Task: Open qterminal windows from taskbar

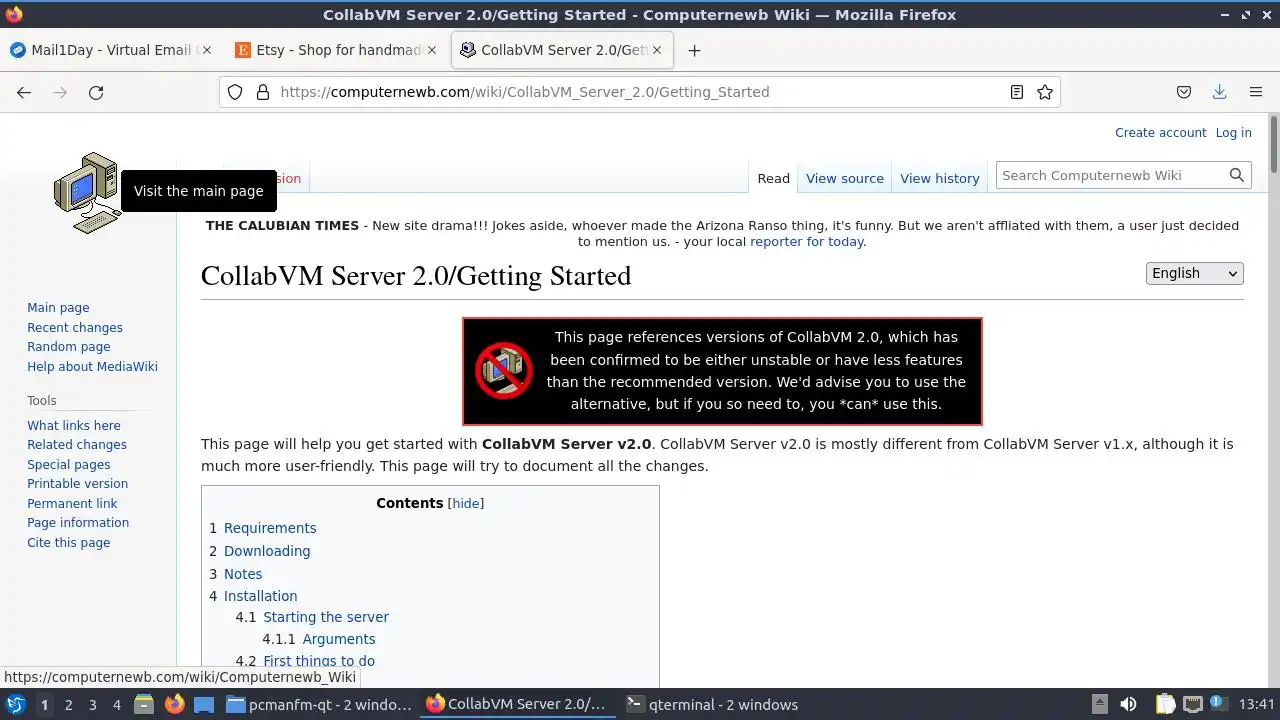Action: [711, 704]
